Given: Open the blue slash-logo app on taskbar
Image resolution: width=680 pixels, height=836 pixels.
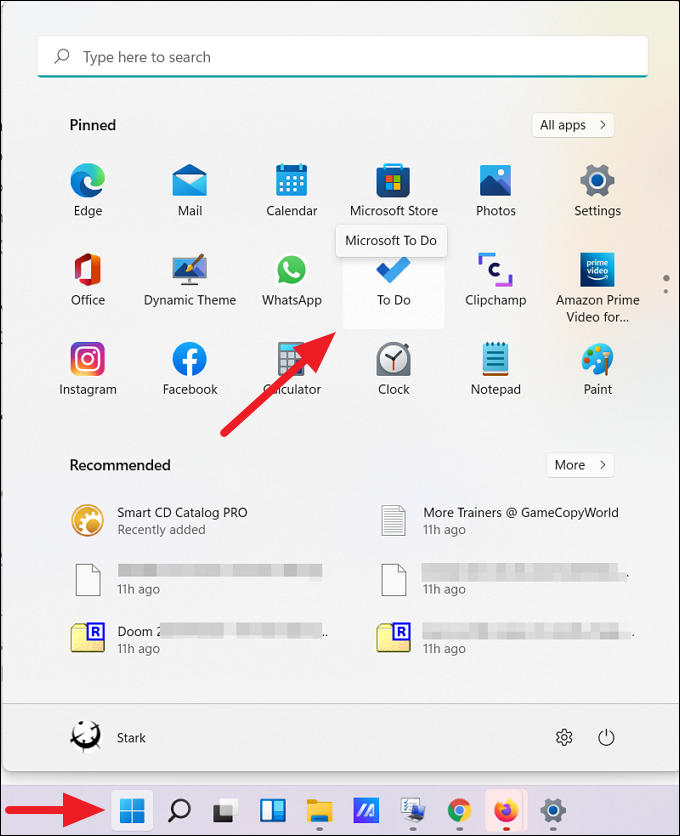Looking at the screenshot, I should pyautogui.click(x=366, y=810).
